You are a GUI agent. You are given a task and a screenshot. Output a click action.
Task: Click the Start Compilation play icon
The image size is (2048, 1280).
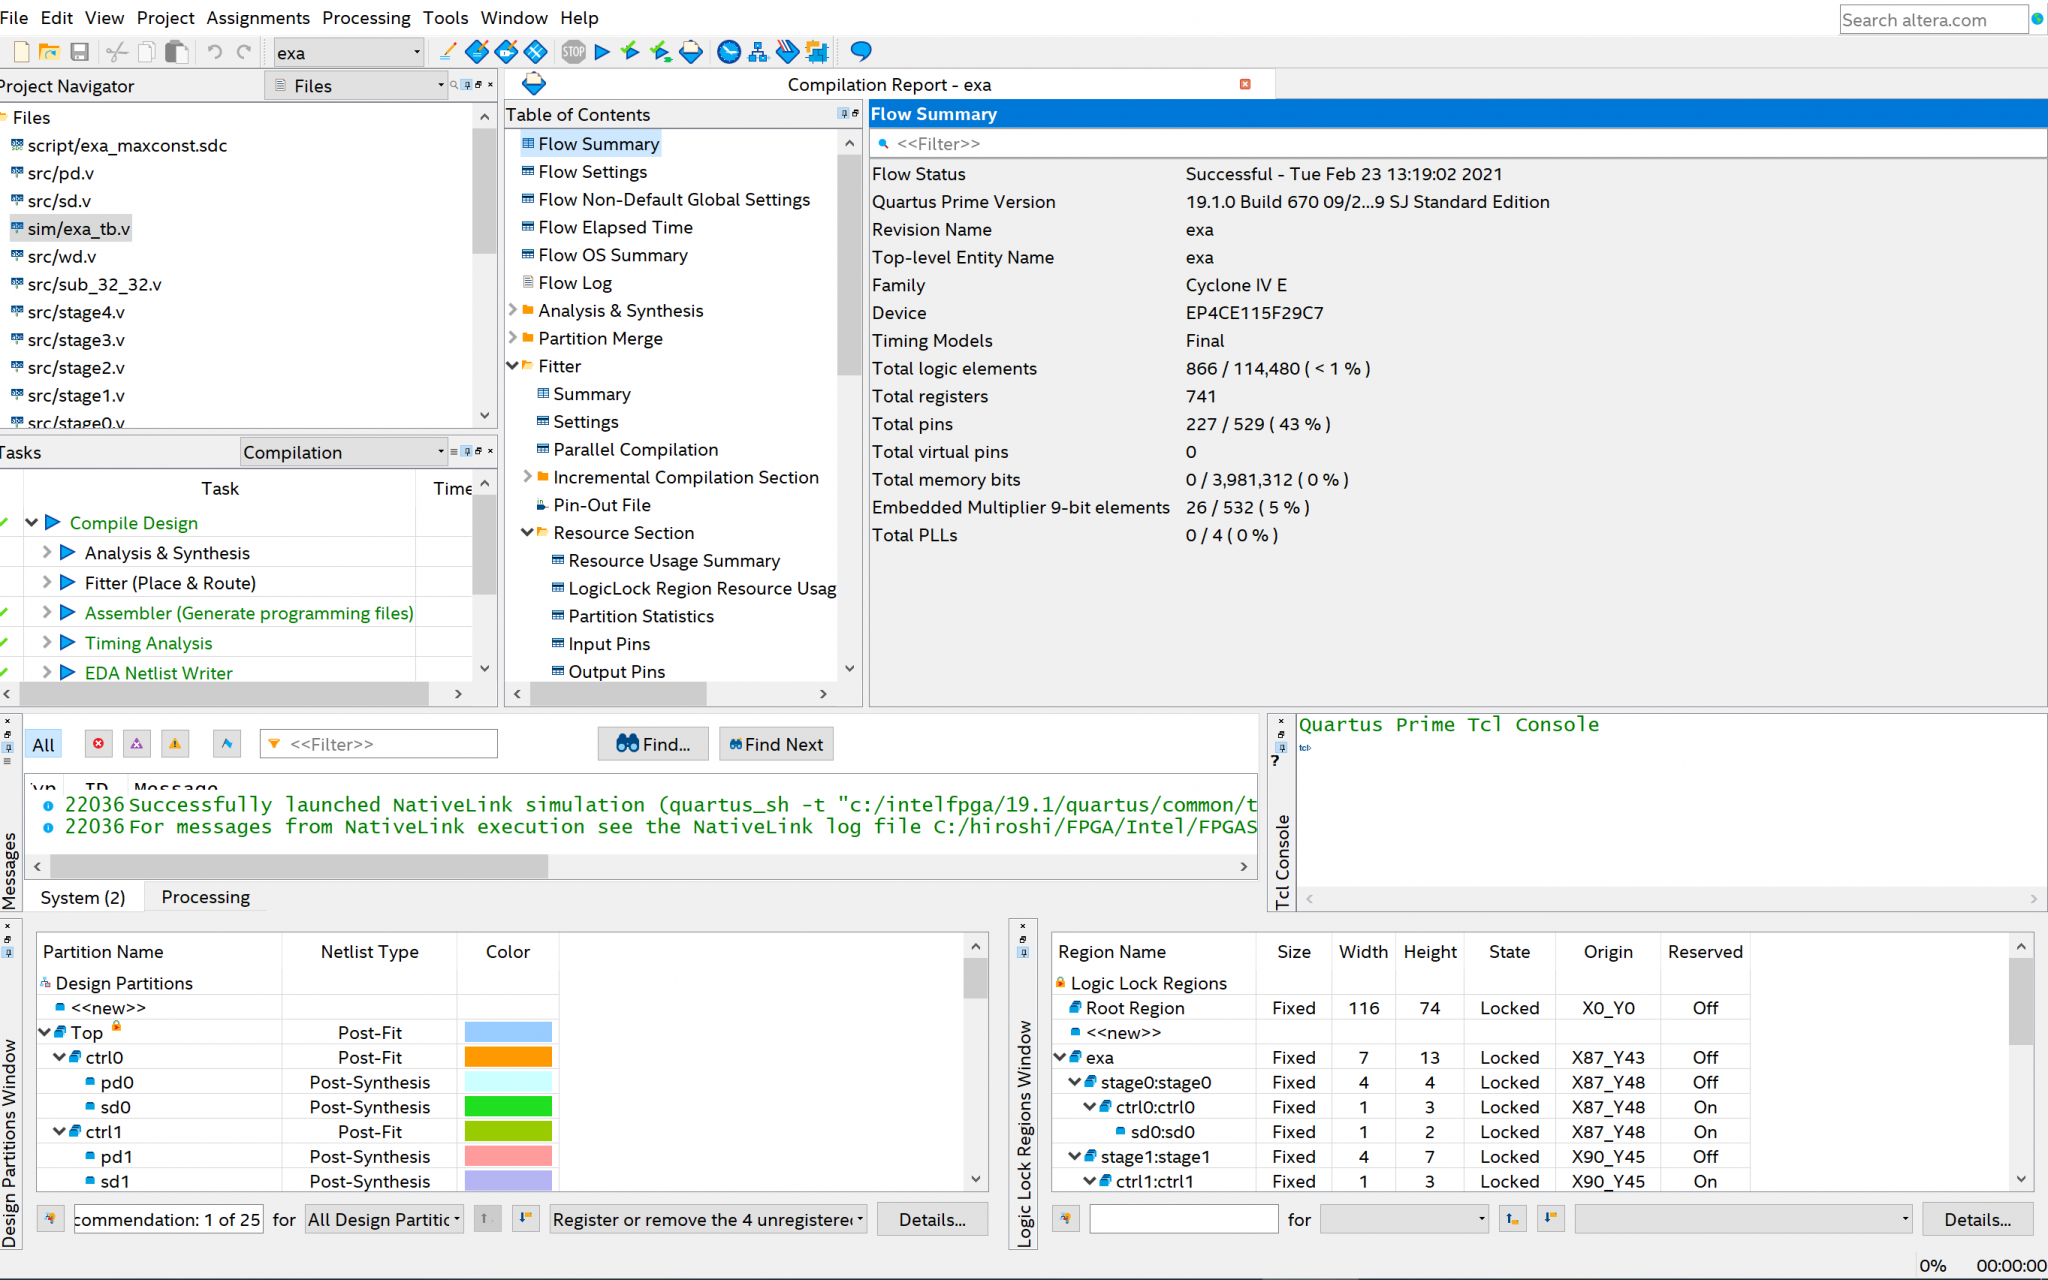tap(602, 52)
